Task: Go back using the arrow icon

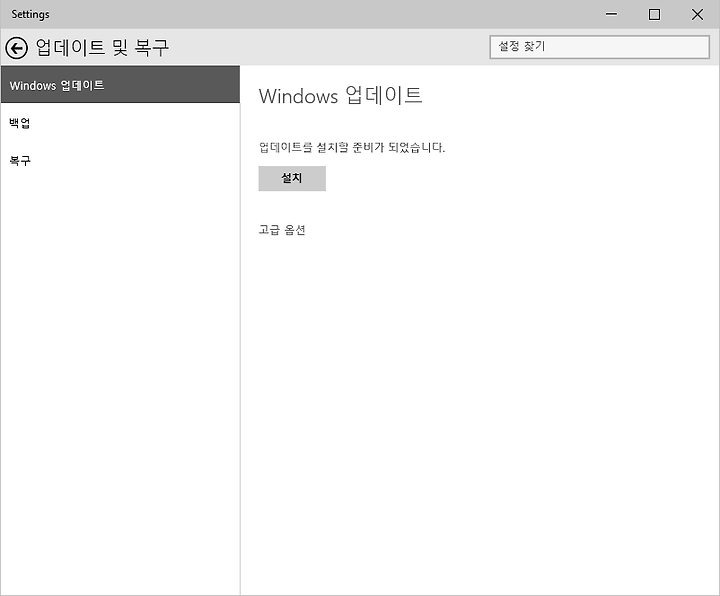Action: 17,48
